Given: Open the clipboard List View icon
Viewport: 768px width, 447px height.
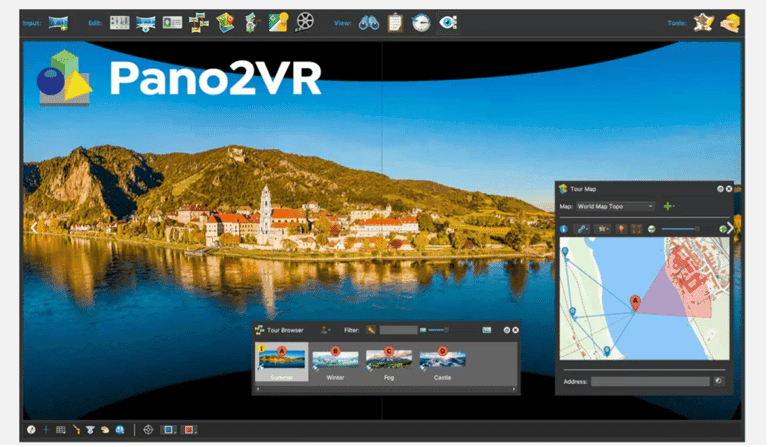Looking at the screenshot, I should pyautogui.click(x=395, y=23).
